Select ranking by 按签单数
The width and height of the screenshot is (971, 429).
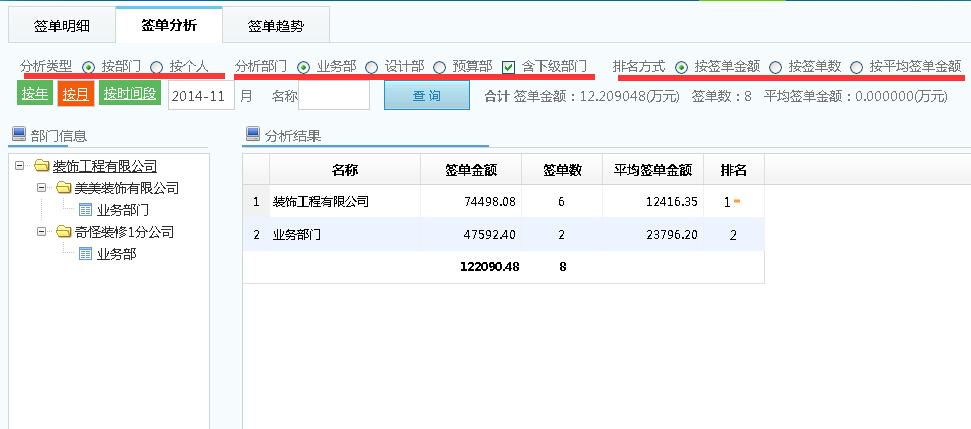[x=775, y=67]
